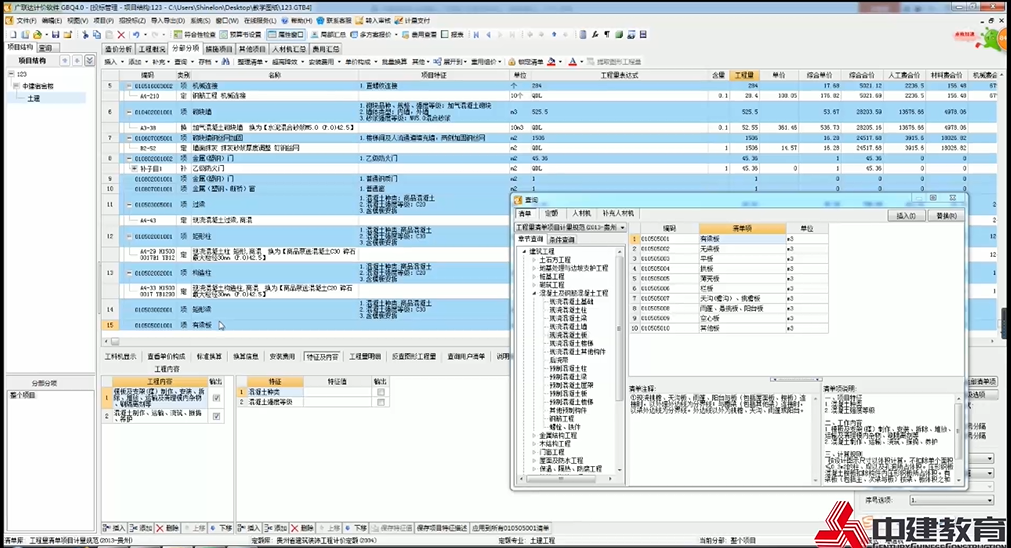Click the New file icon in toolbar
The height and width of the screenshot is (548, 1011).
(x=12, y=34)
